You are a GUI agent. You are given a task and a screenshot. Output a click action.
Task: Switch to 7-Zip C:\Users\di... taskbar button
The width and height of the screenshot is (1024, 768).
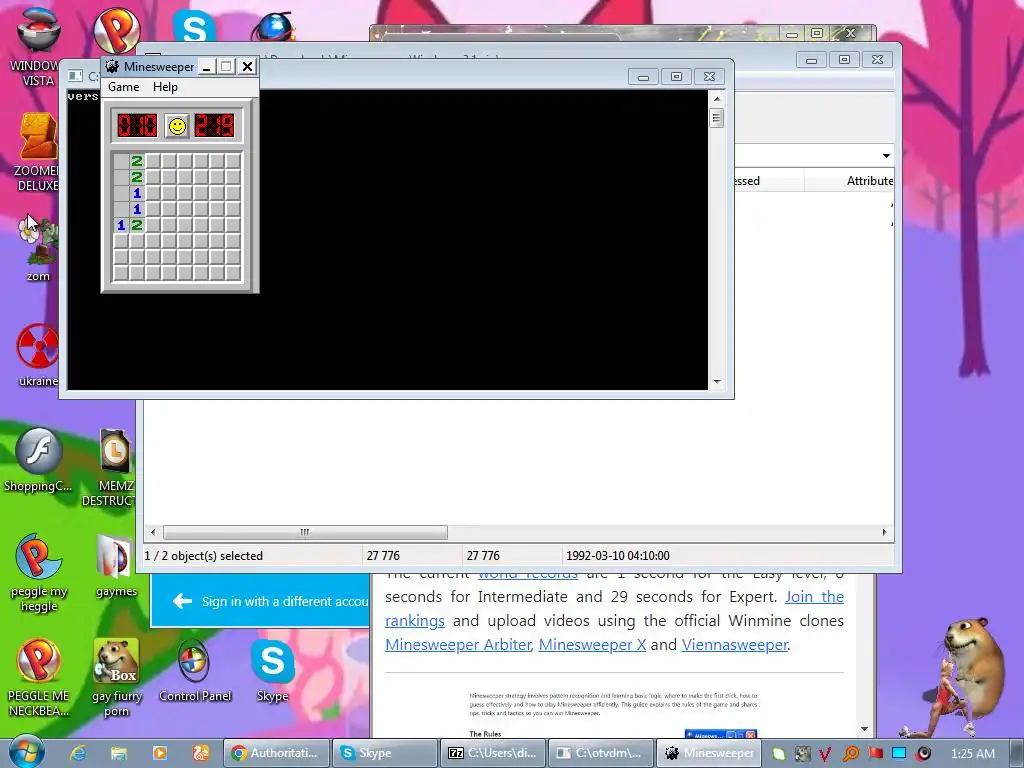click(x=493, y=753)
